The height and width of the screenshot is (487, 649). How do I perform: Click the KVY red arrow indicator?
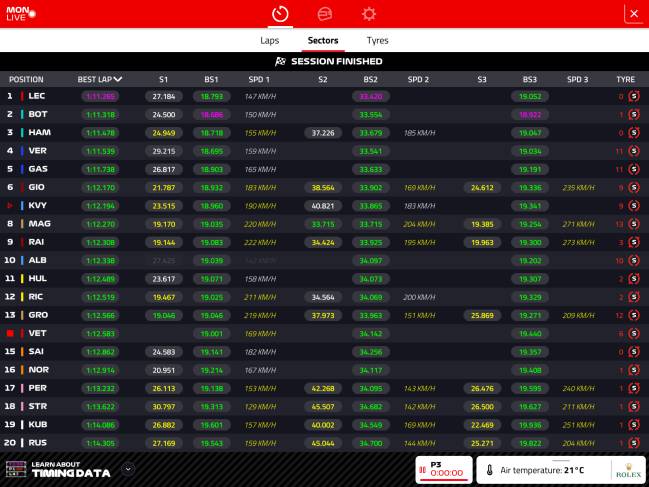[10, 205]
